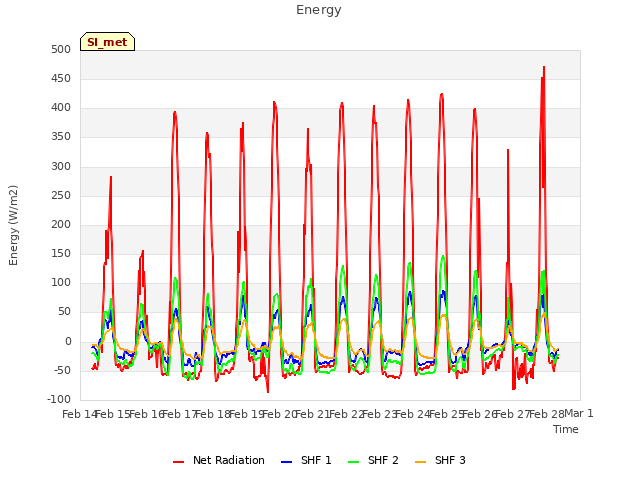The image size is (640, 480).
Task: Click the blue SHF 1 legend swatch
Action: point(287,462)
